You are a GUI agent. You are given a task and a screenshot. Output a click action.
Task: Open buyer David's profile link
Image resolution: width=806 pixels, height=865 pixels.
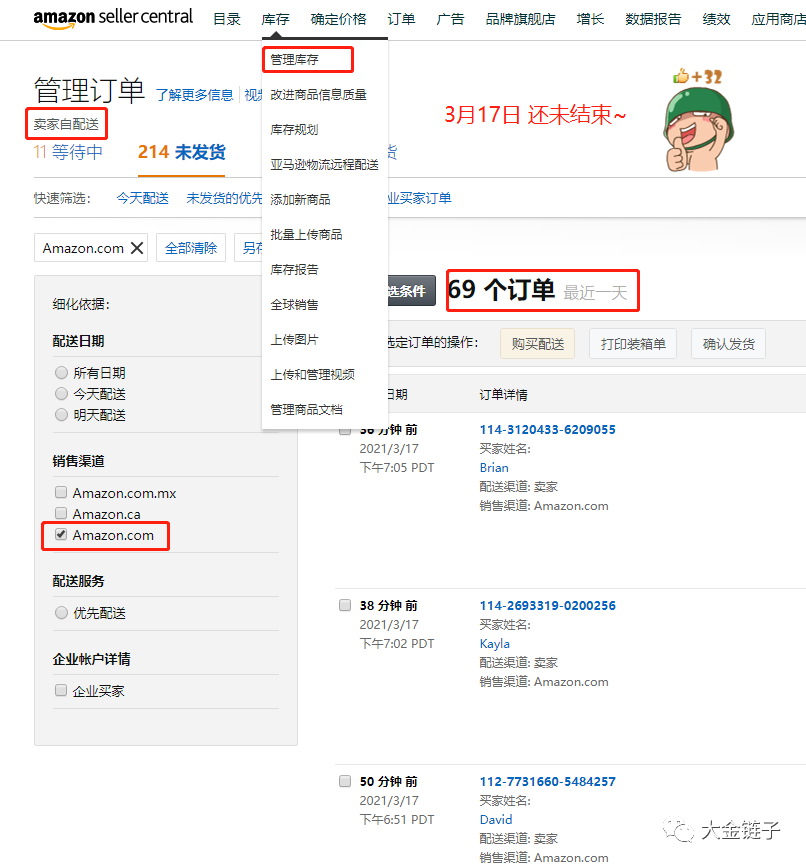pyautogui.click(x=496, y=820)
